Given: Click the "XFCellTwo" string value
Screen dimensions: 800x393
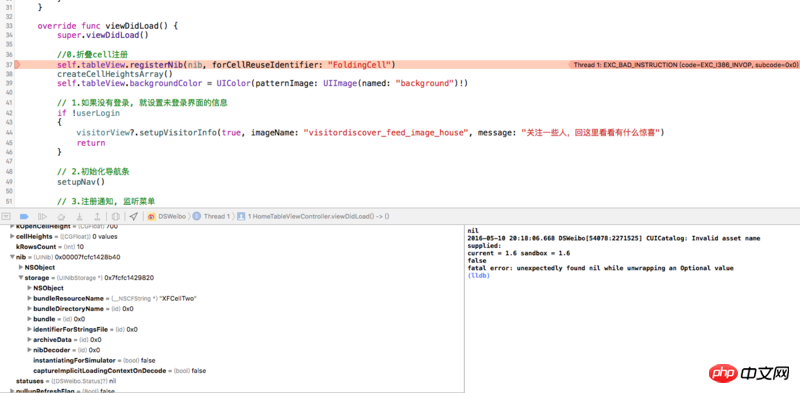Looking at the screenshot, I should pos(178,299).
